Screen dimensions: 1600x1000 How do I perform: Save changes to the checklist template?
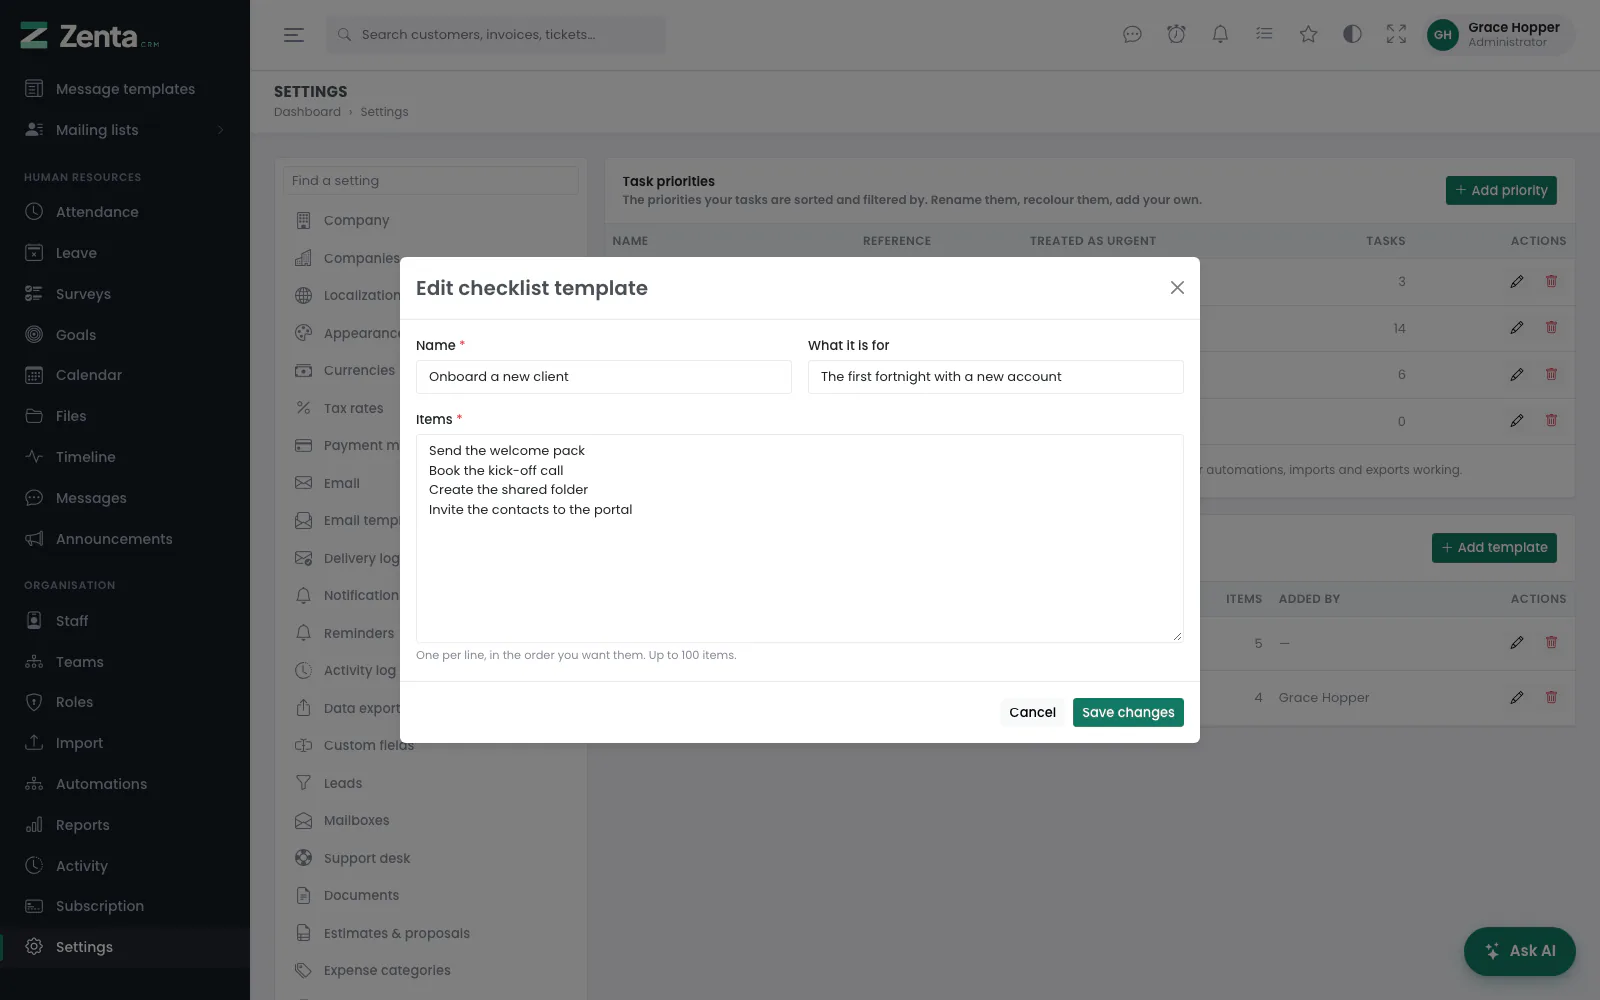(1128, 712)
